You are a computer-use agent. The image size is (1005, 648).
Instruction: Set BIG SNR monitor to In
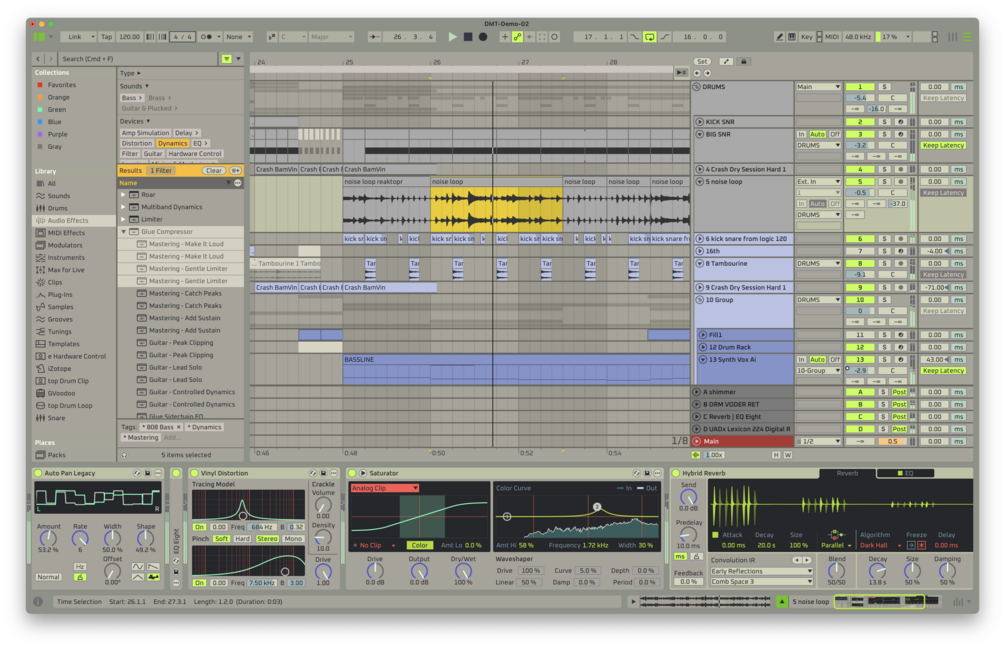coord(801,135)
